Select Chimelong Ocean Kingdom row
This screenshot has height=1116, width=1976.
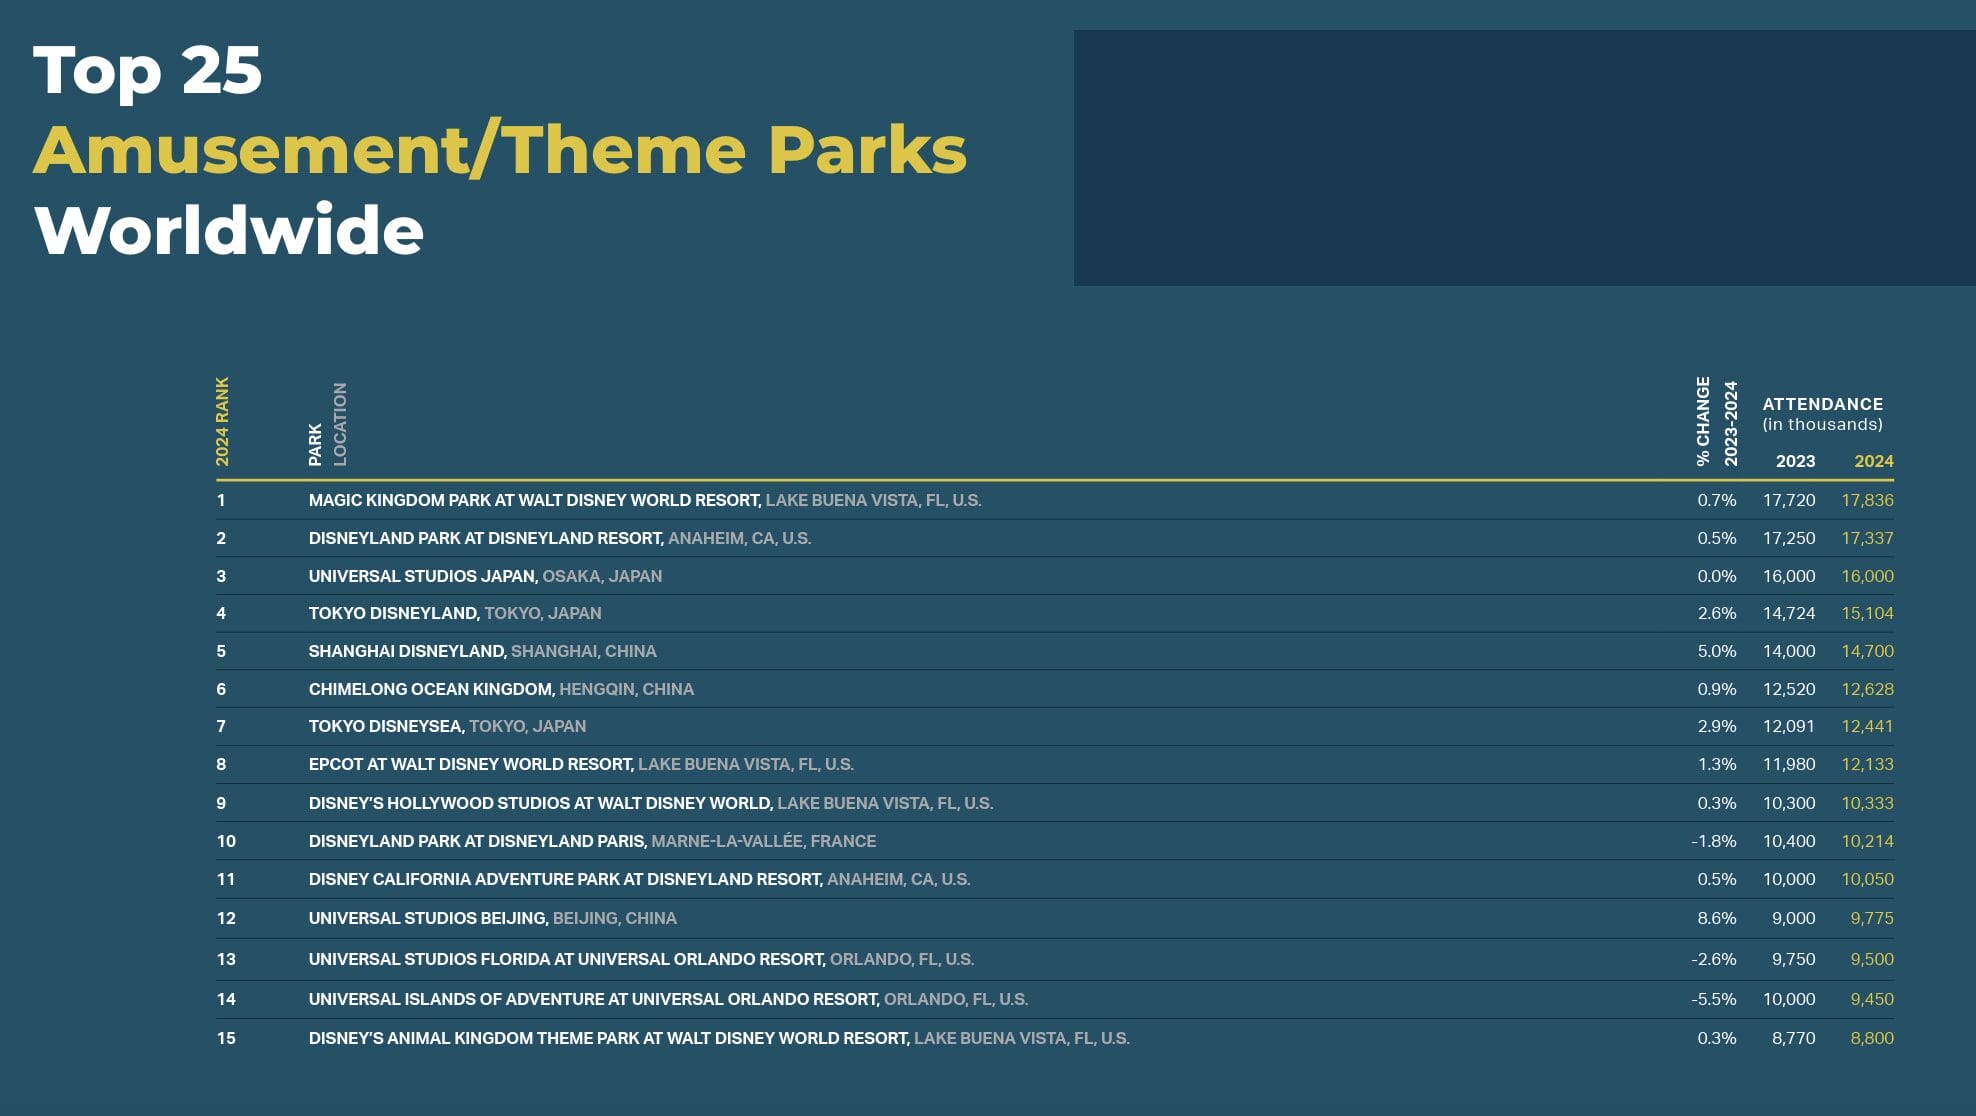[431, 689]
